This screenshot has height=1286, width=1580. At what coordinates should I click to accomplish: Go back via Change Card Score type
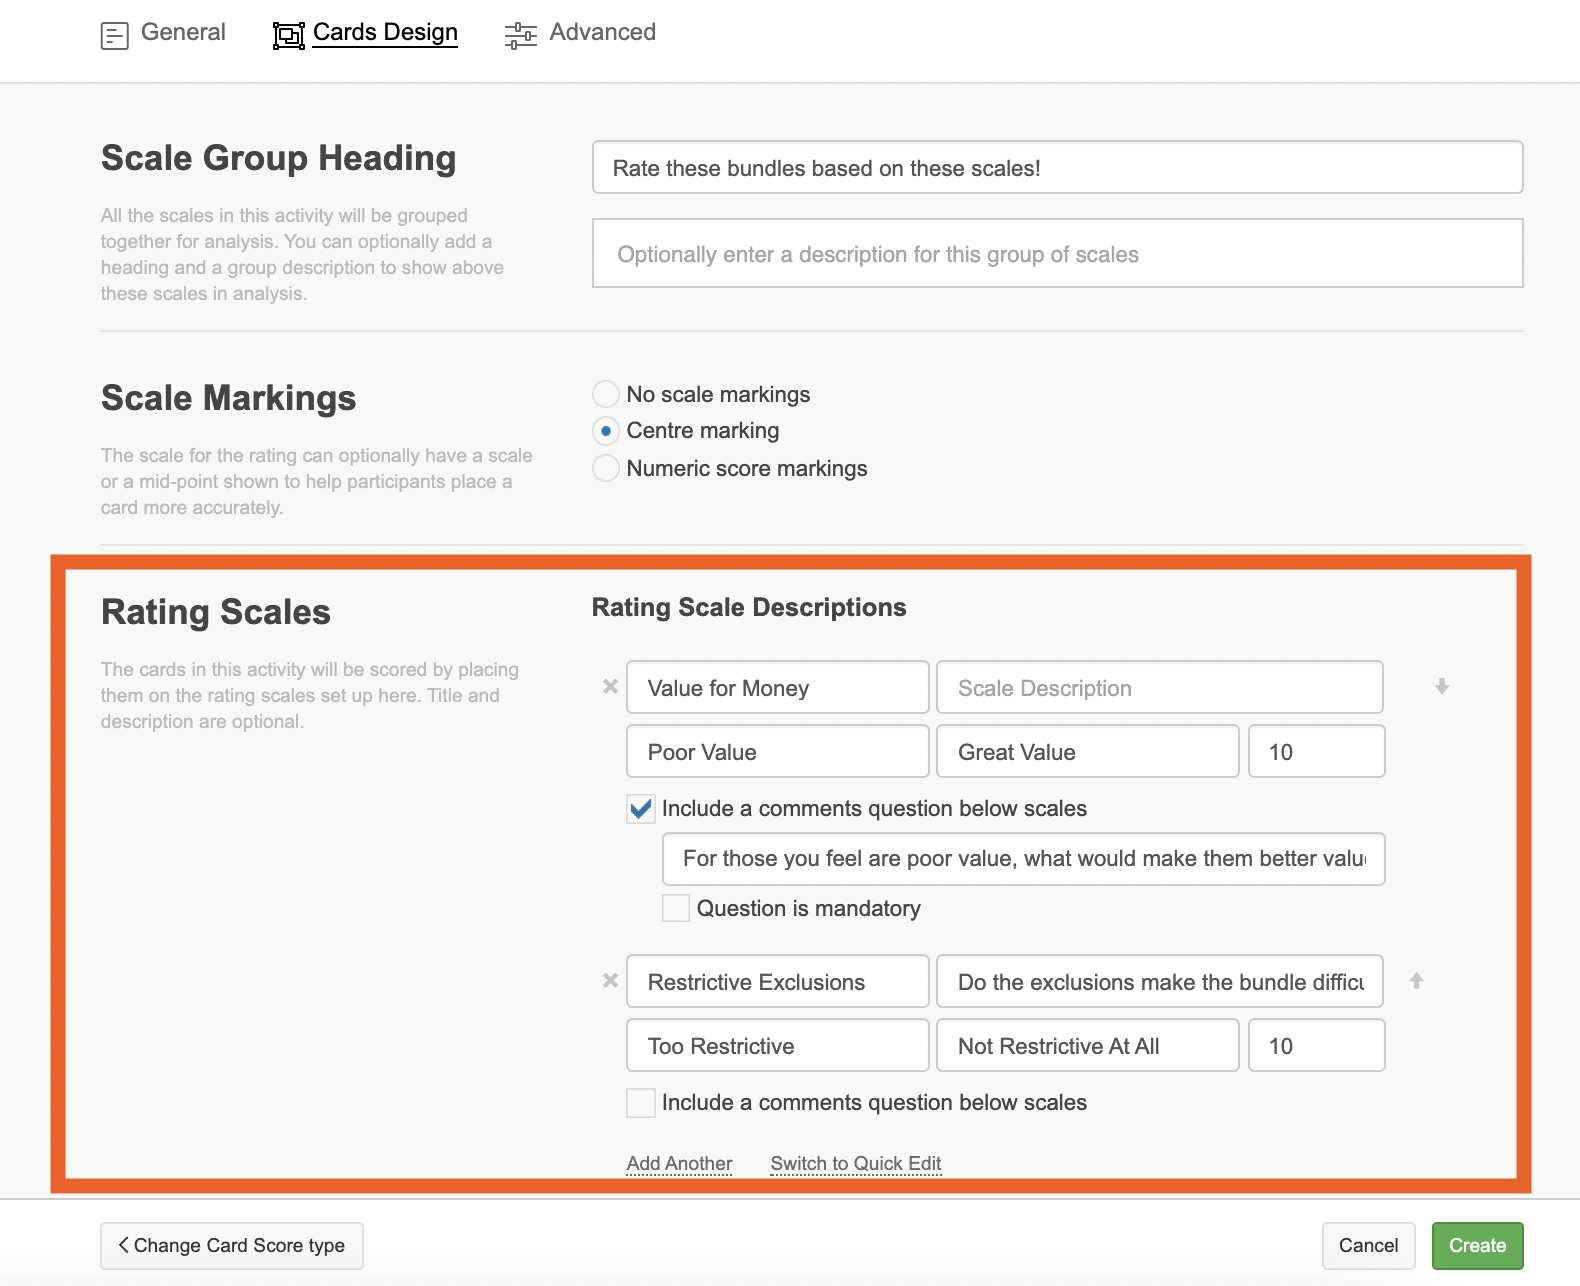232,1246
